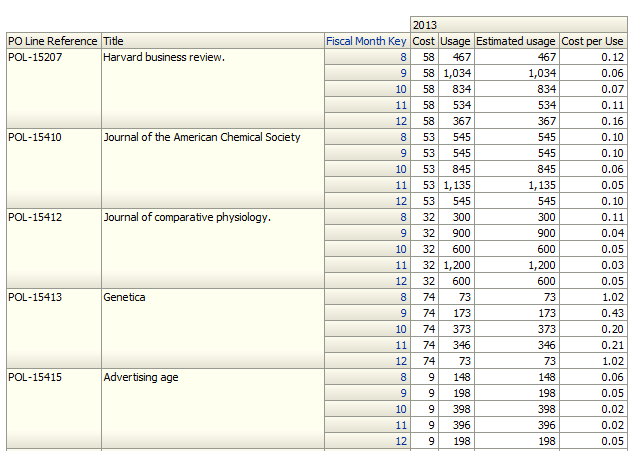
Task: Click cost per use 0.03 for comparative physiology
Action: point(593,265)
